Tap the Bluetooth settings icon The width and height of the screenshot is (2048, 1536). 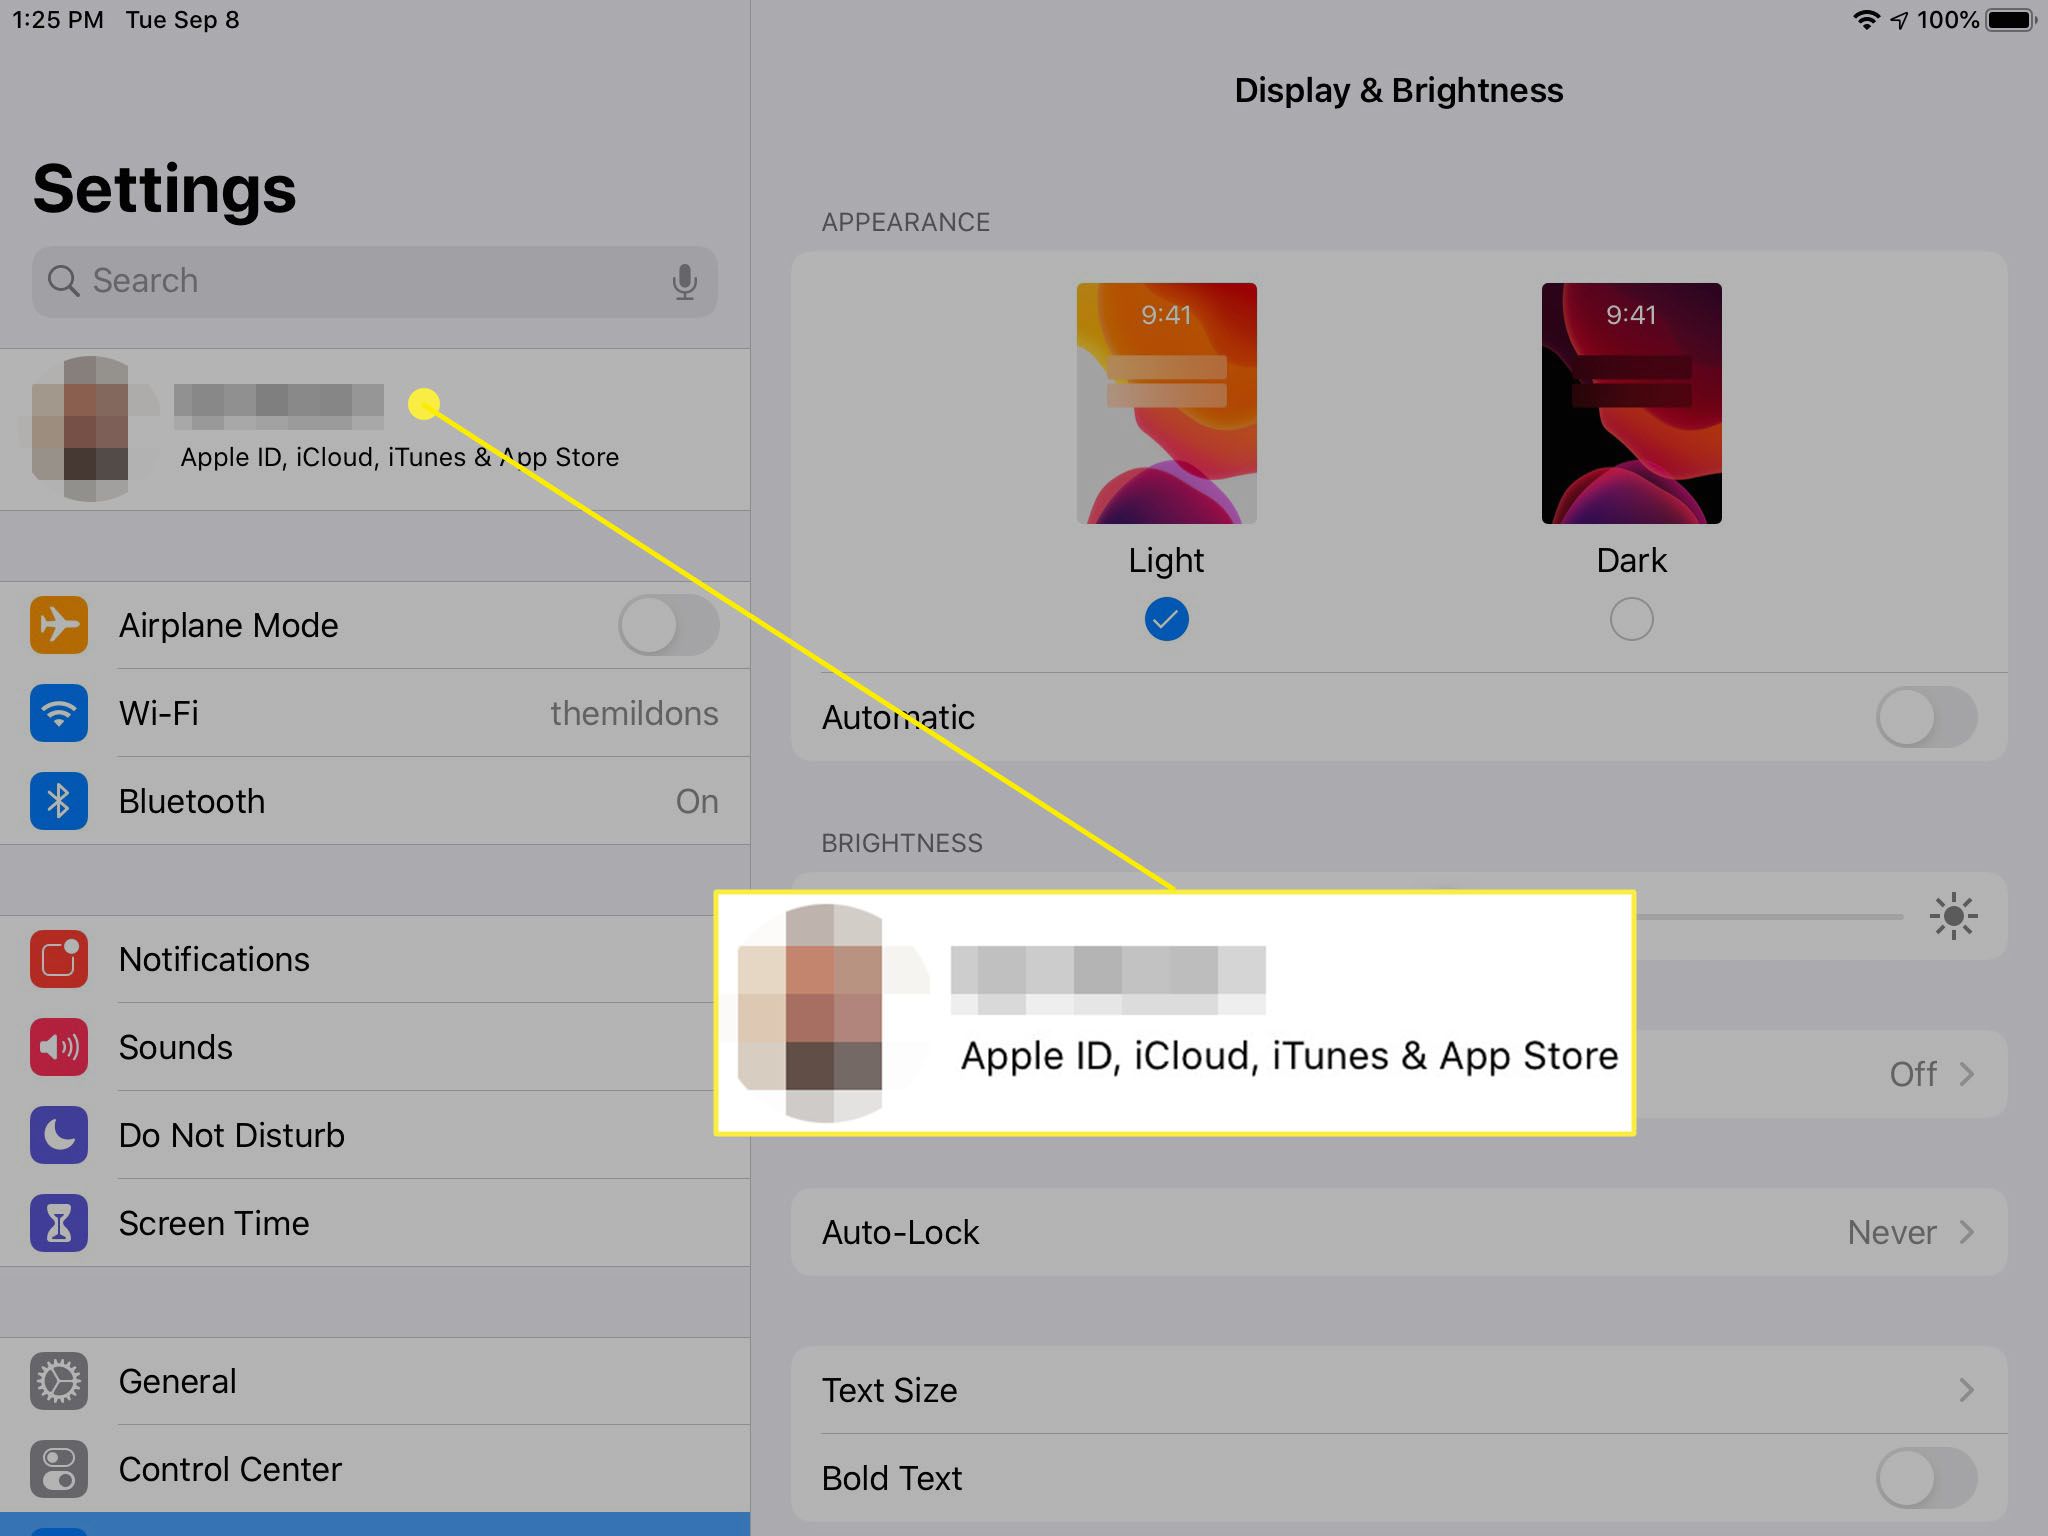pos(59,801)
